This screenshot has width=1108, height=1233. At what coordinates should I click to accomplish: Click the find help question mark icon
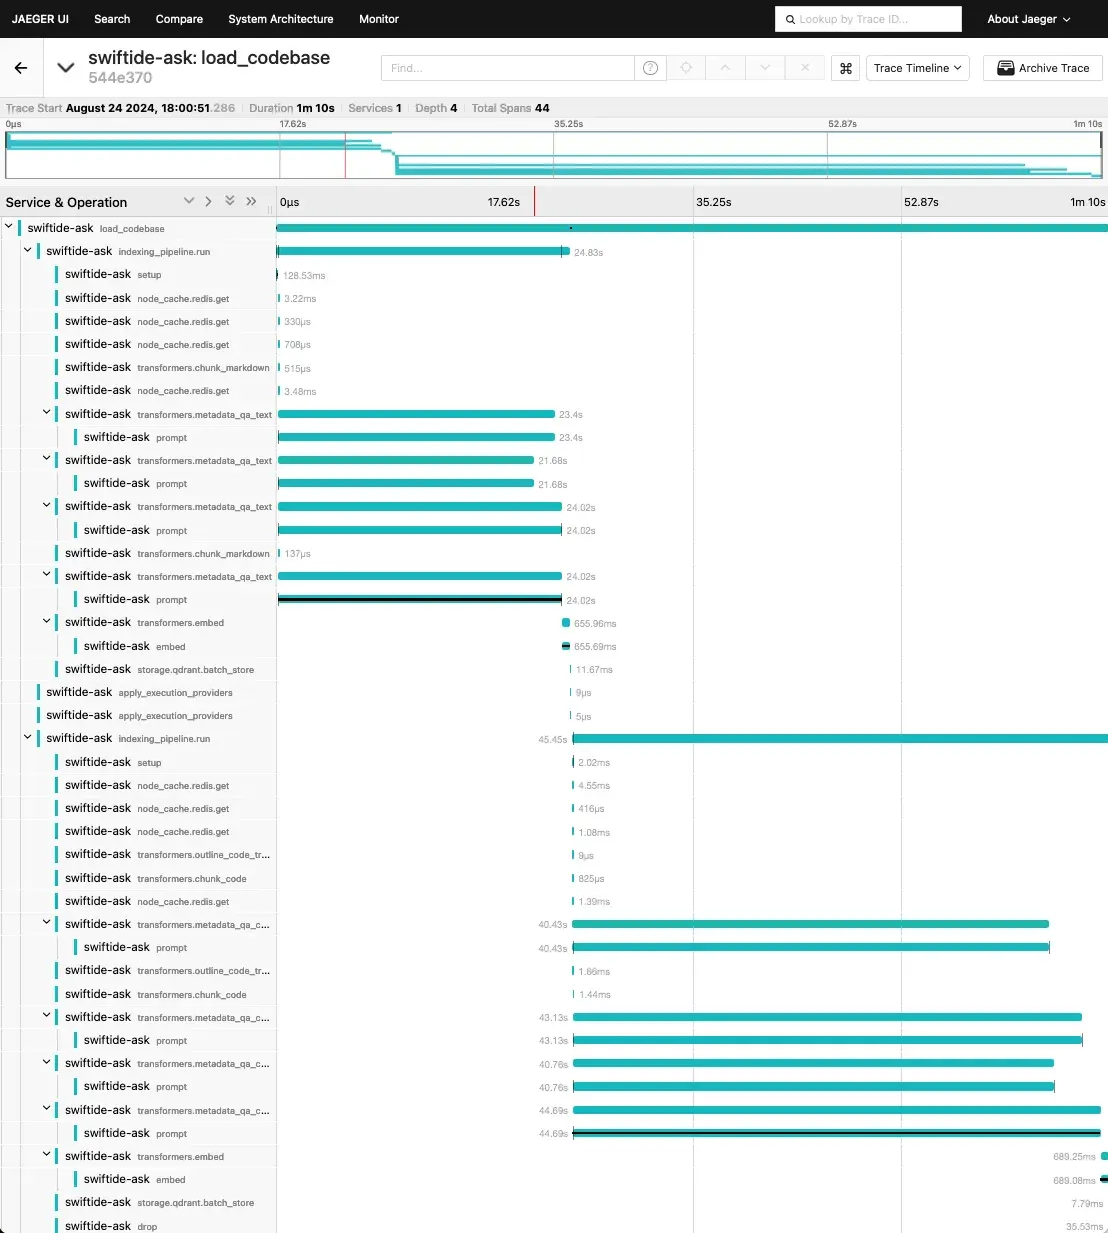click(x=650, y=68)
